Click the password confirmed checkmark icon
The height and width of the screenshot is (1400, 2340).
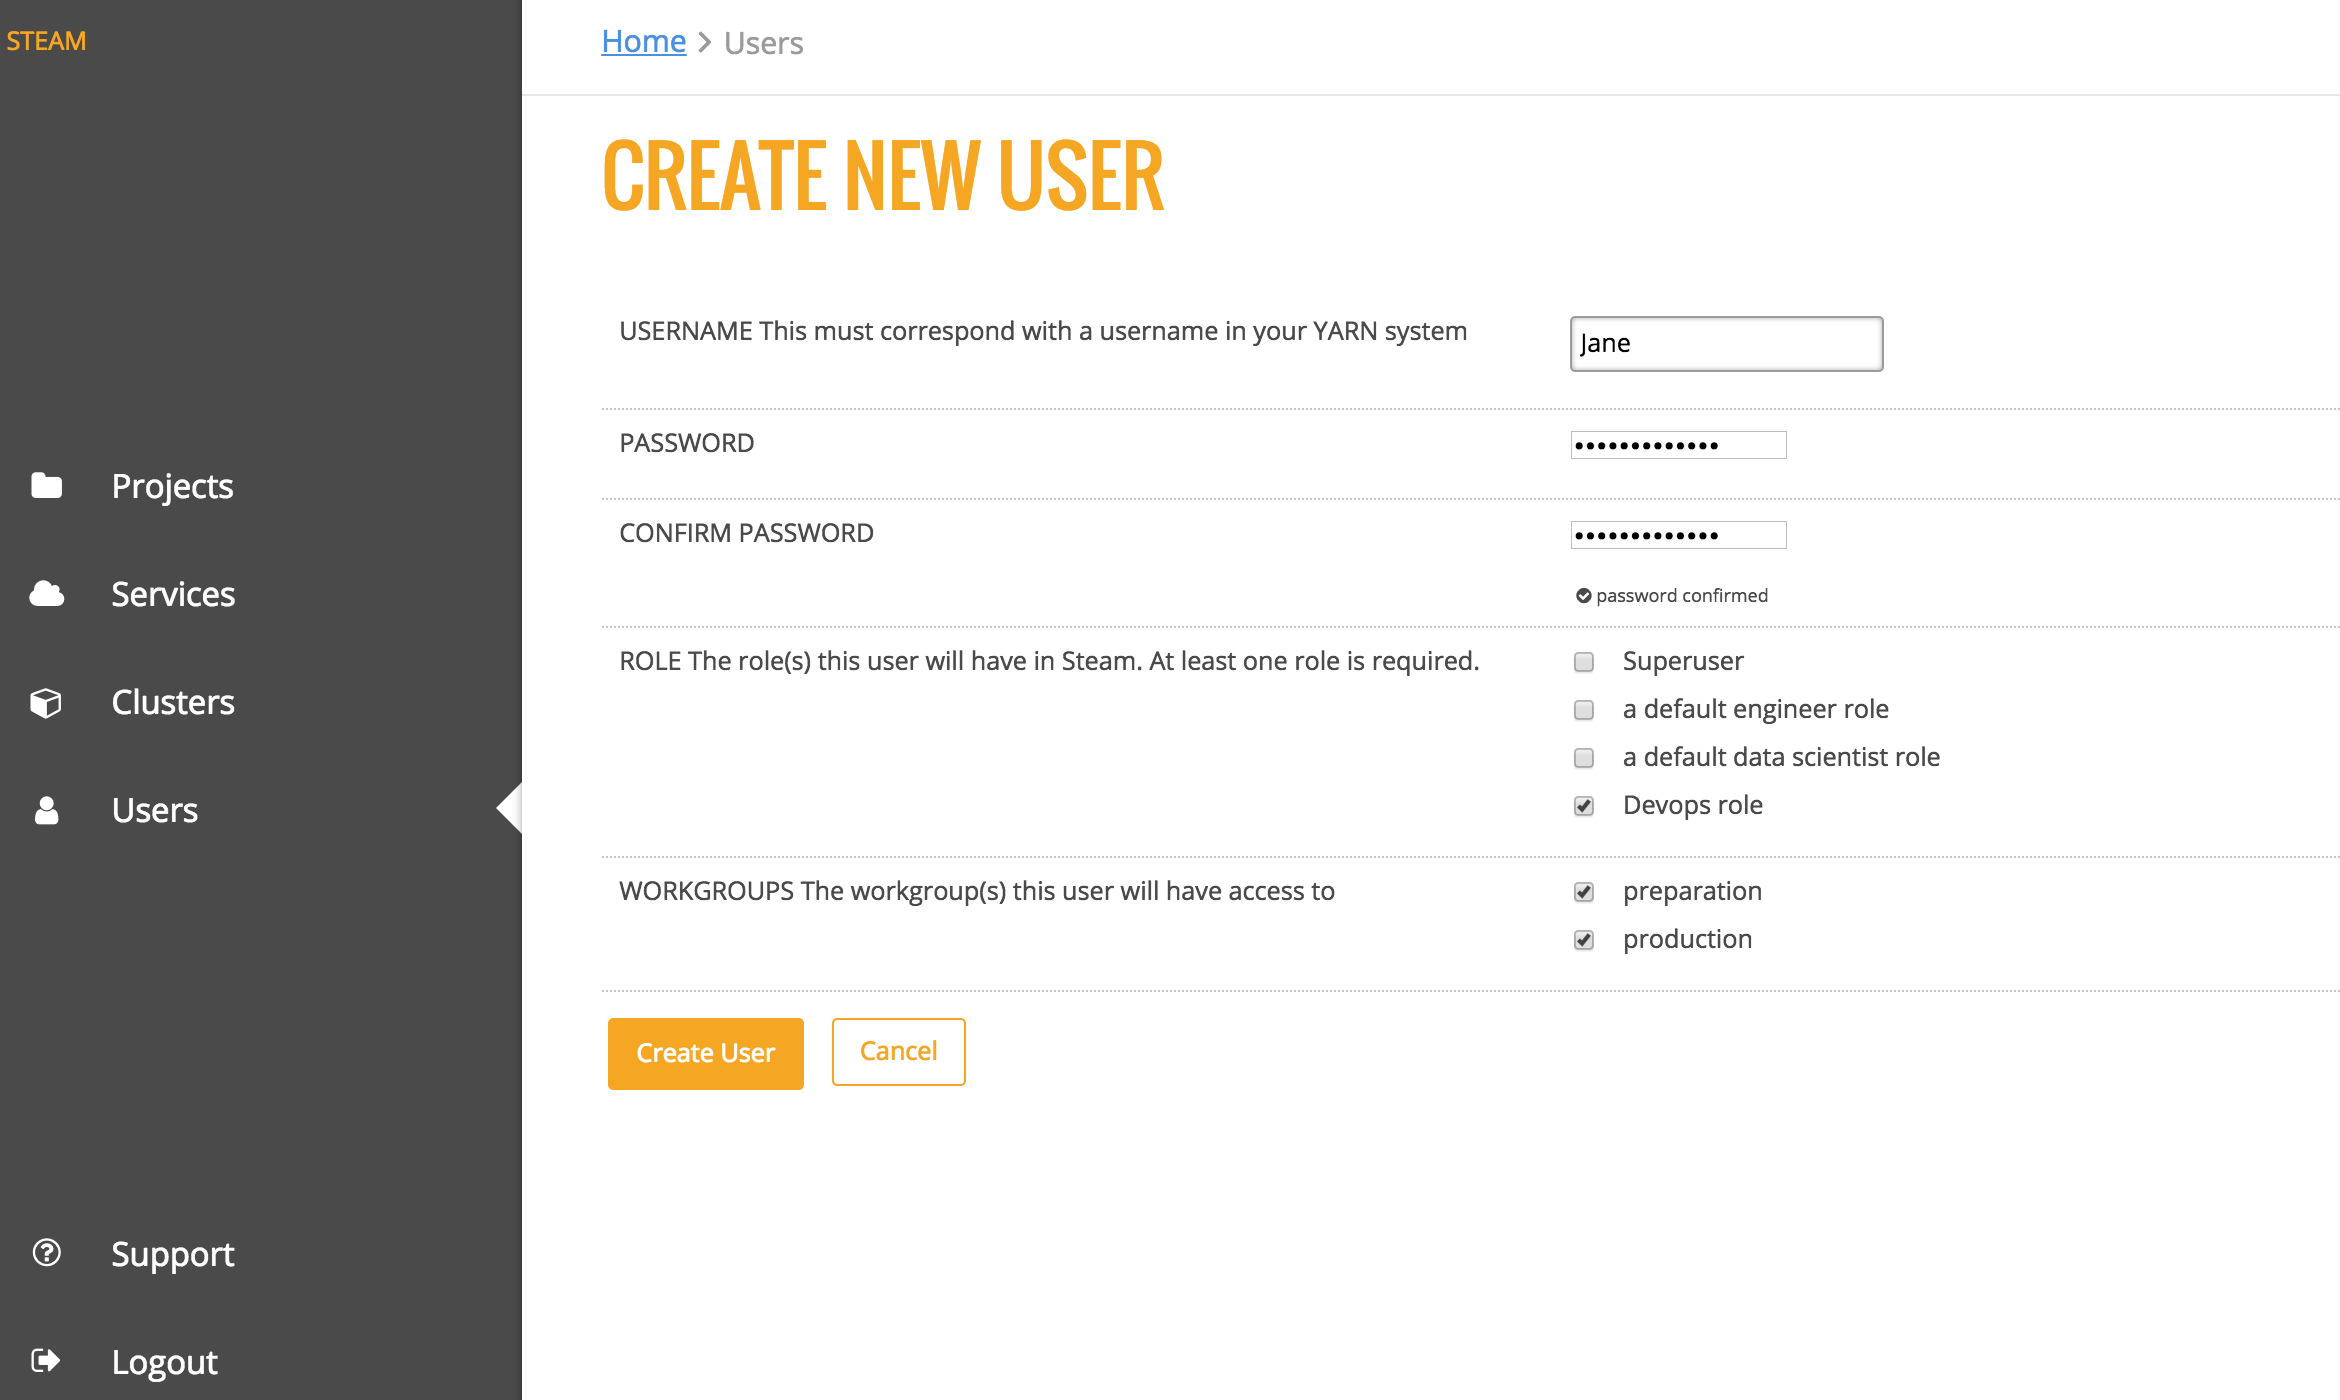[x=1583, y=596]
